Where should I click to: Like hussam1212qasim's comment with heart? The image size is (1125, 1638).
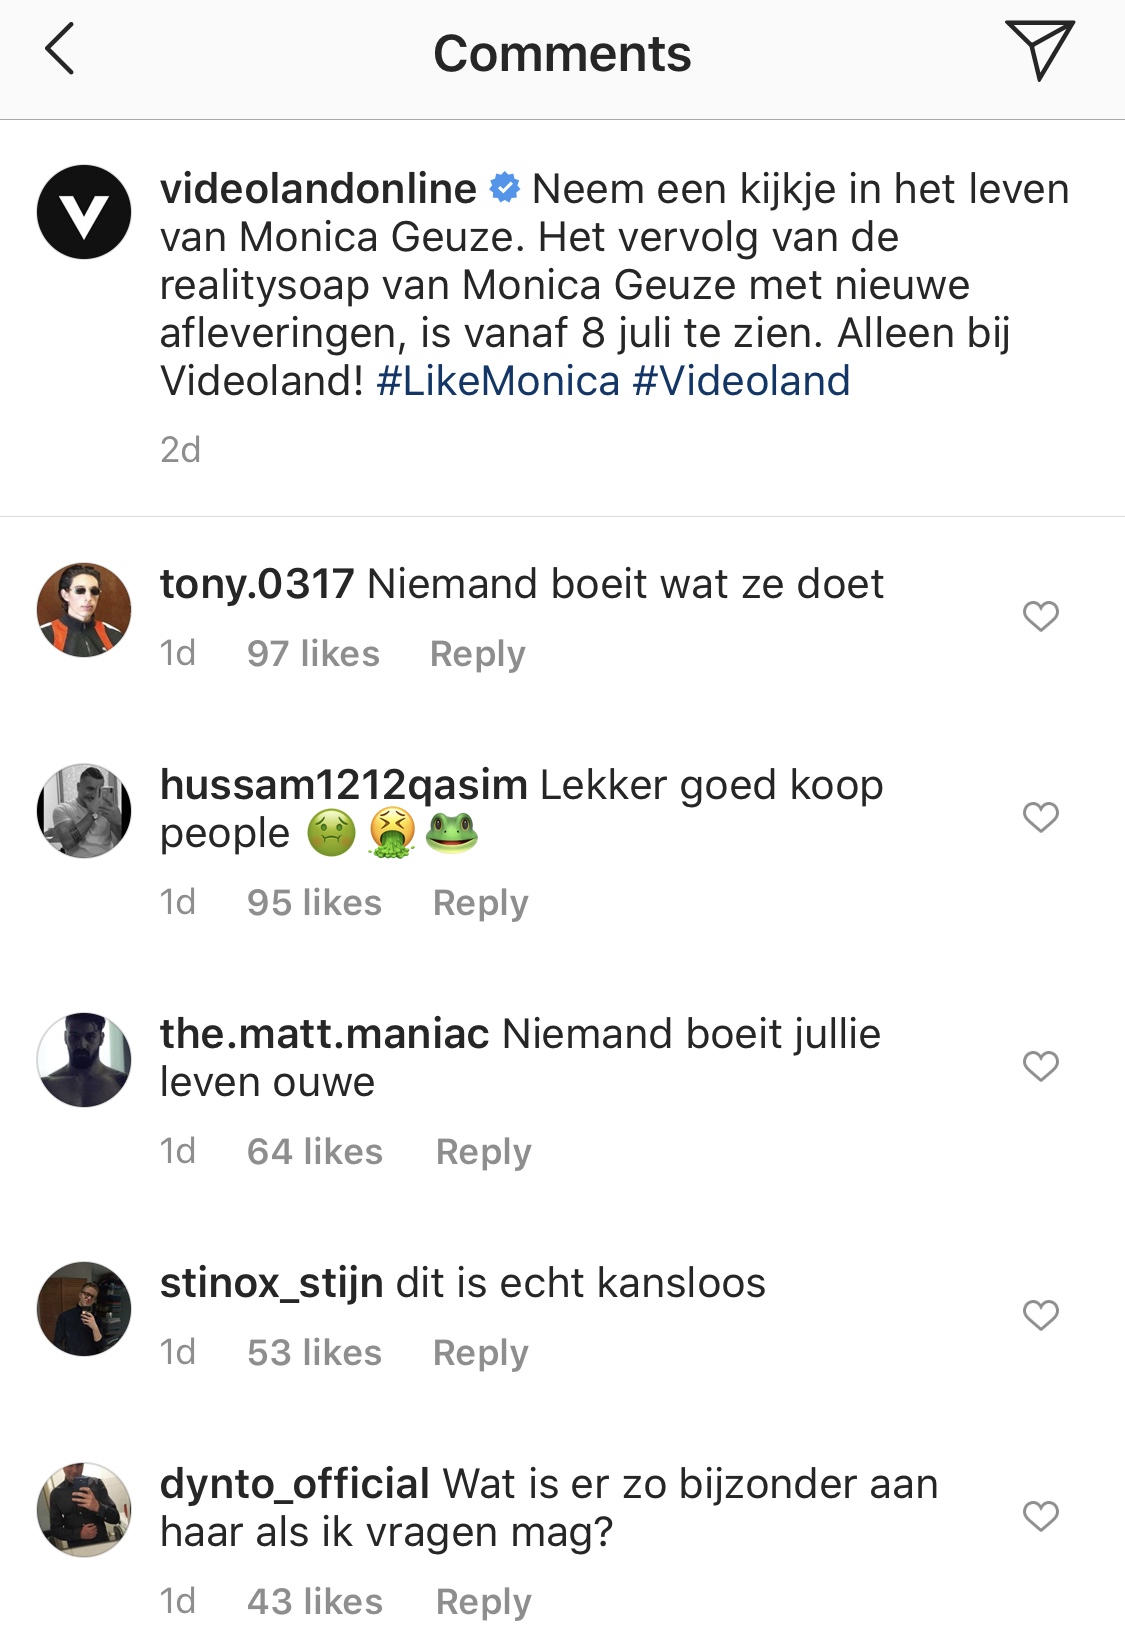click(x=1040, y=817)
